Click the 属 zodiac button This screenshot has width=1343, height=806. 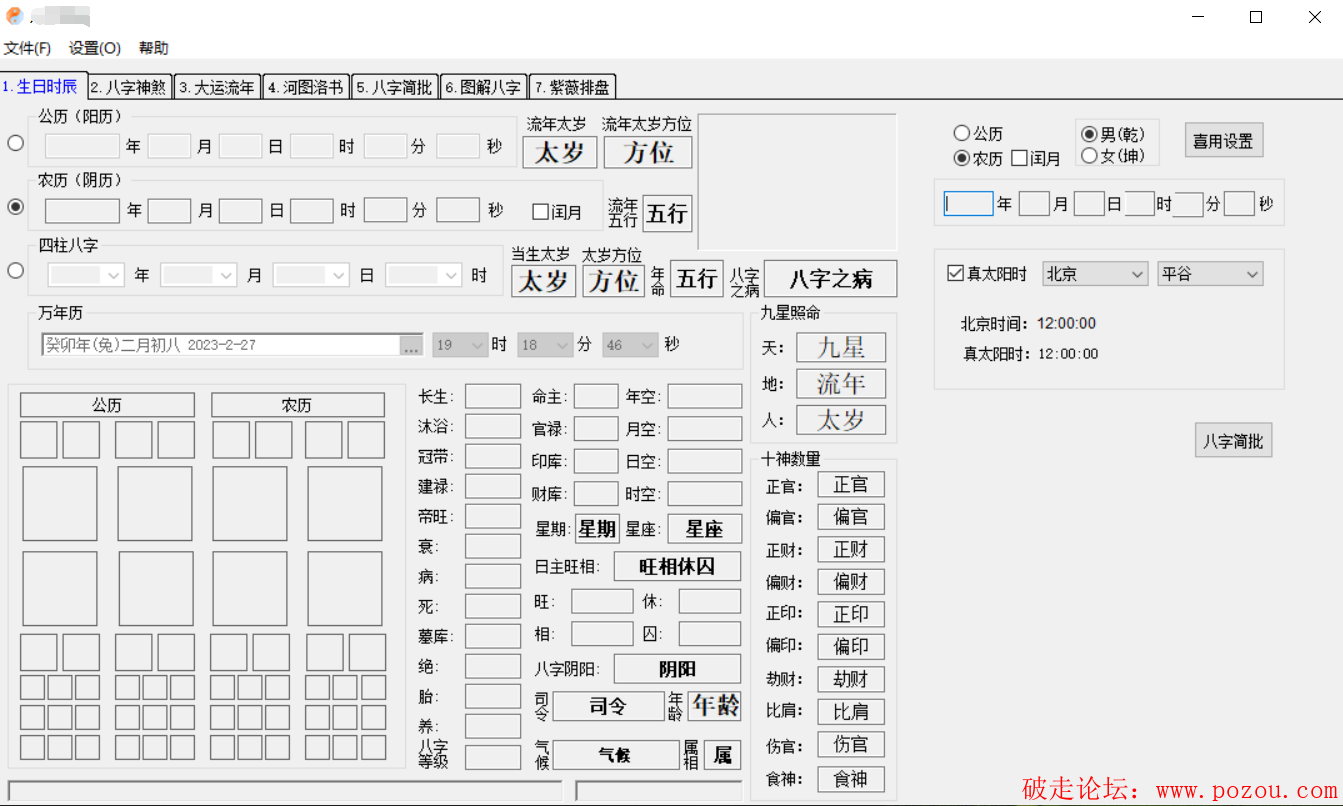coord(722,755)
